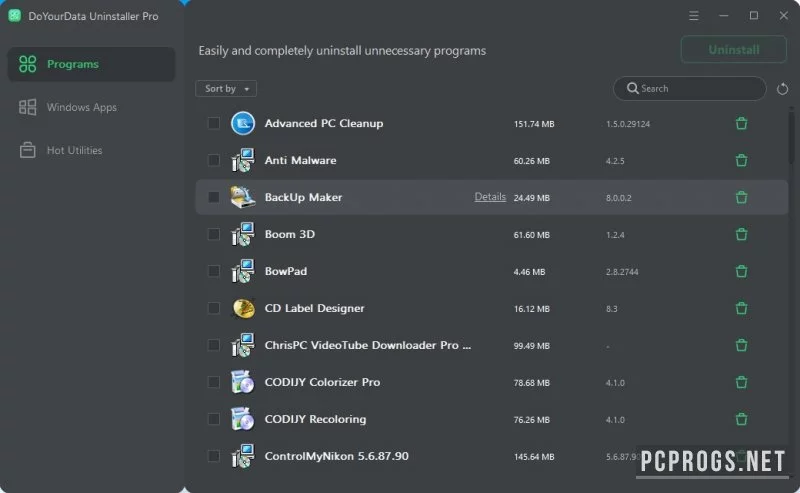Viewport: 800px width, 493px height.
Task: Check the Boom 3D checkbox
Action: coord(214,234)
